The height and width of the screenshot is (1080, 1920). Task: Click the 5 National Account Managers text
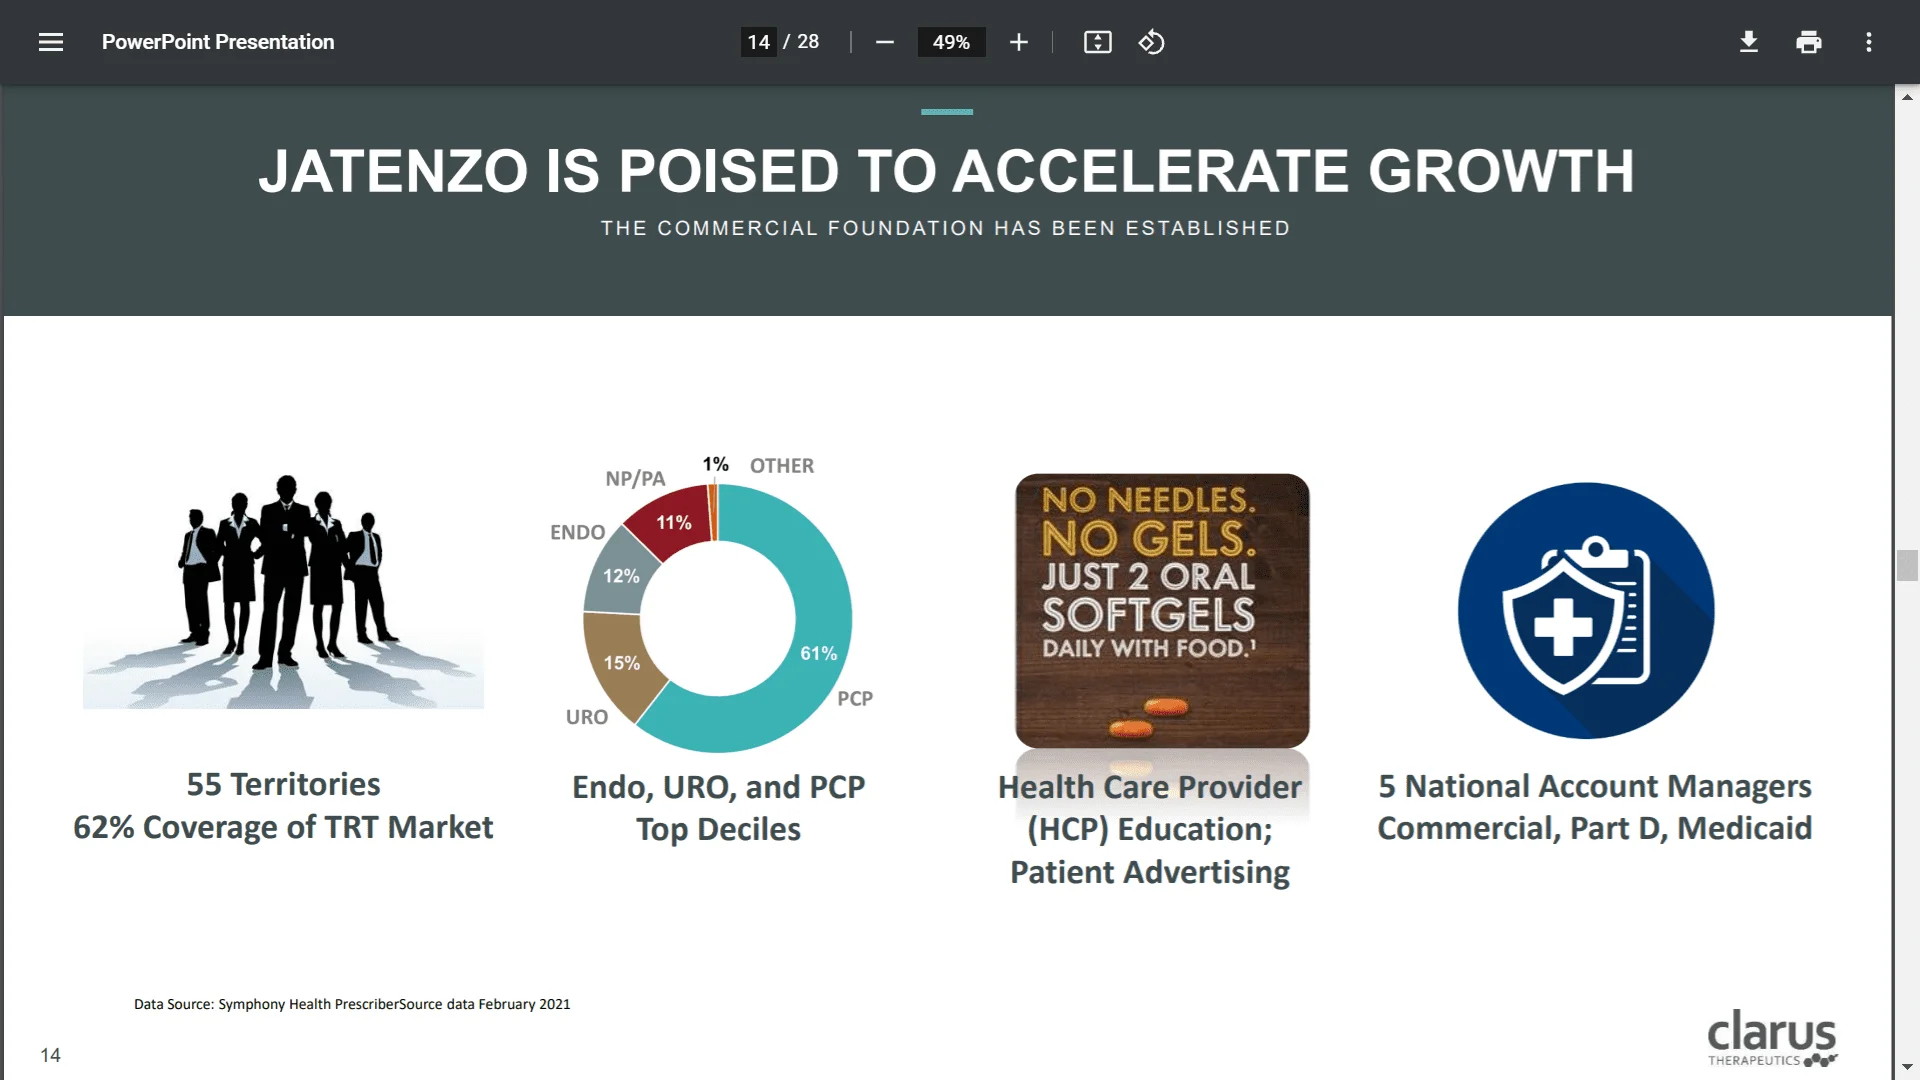click(x=1595, y=786)
